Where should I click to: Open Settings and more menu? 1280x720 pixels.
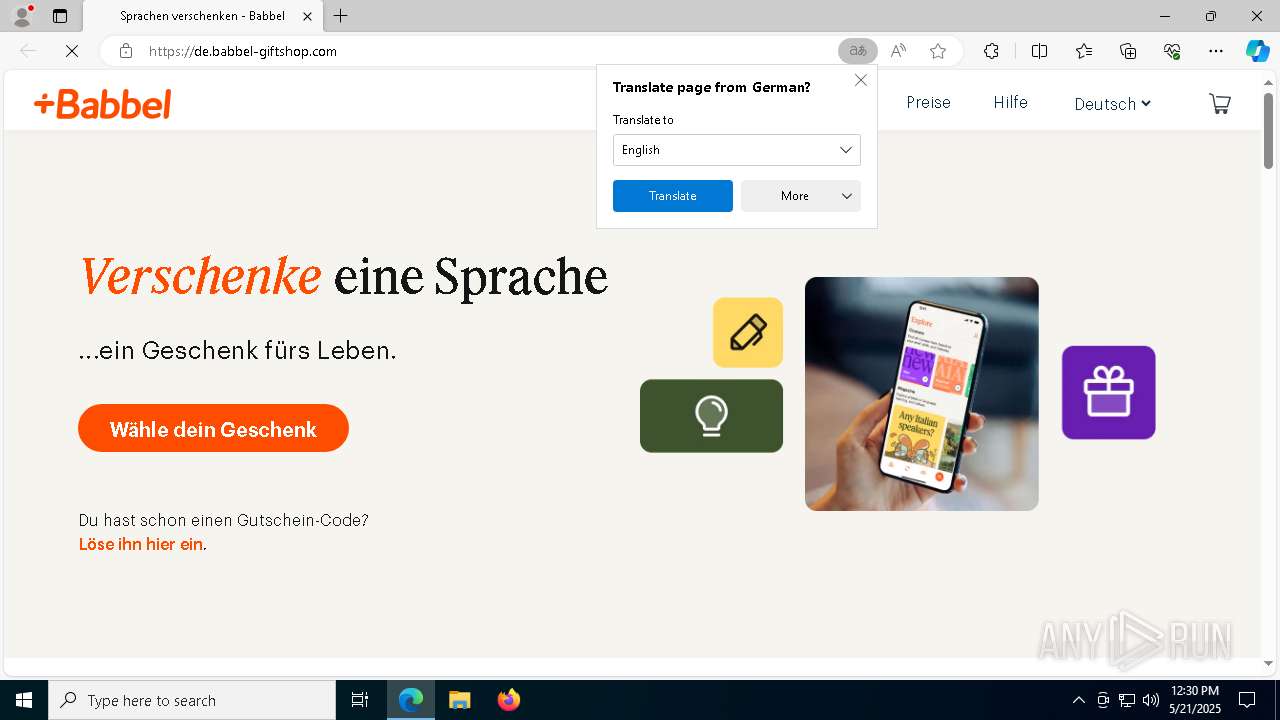[x=1216, y=51]
